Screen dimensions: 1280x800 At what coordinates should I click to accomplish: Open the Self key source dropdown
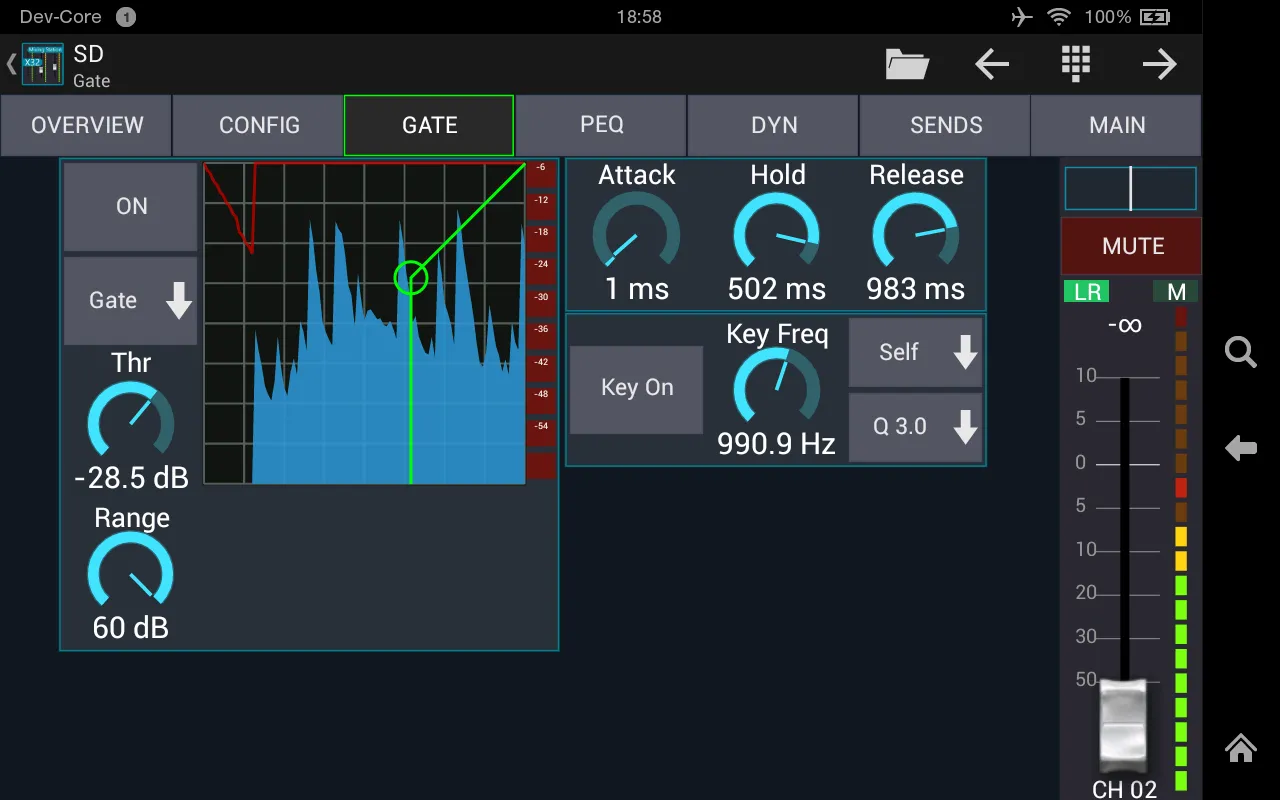tap(915, 352)
